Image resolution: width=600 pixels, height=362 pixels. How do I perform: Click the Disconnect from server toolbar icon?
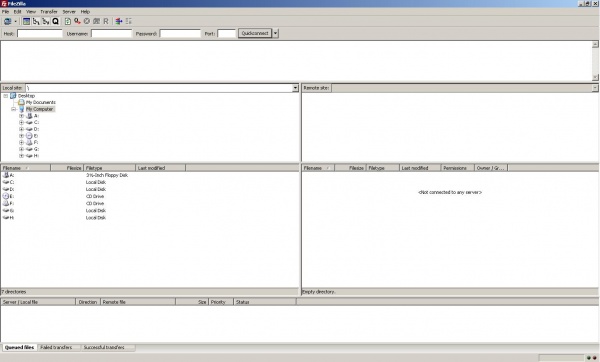(96, 21)
